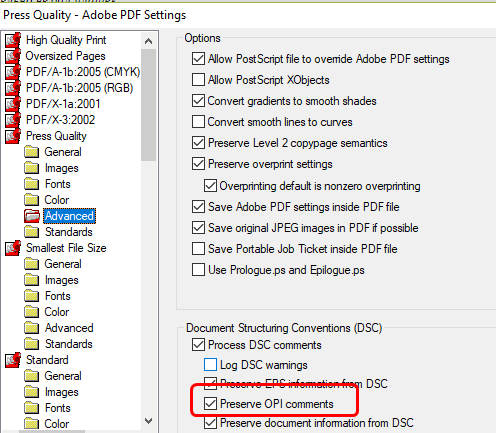The height and width of the screenshot is (433, 496).
Task: Open the General folder icon under Press Quality
Action: (32, 152)
